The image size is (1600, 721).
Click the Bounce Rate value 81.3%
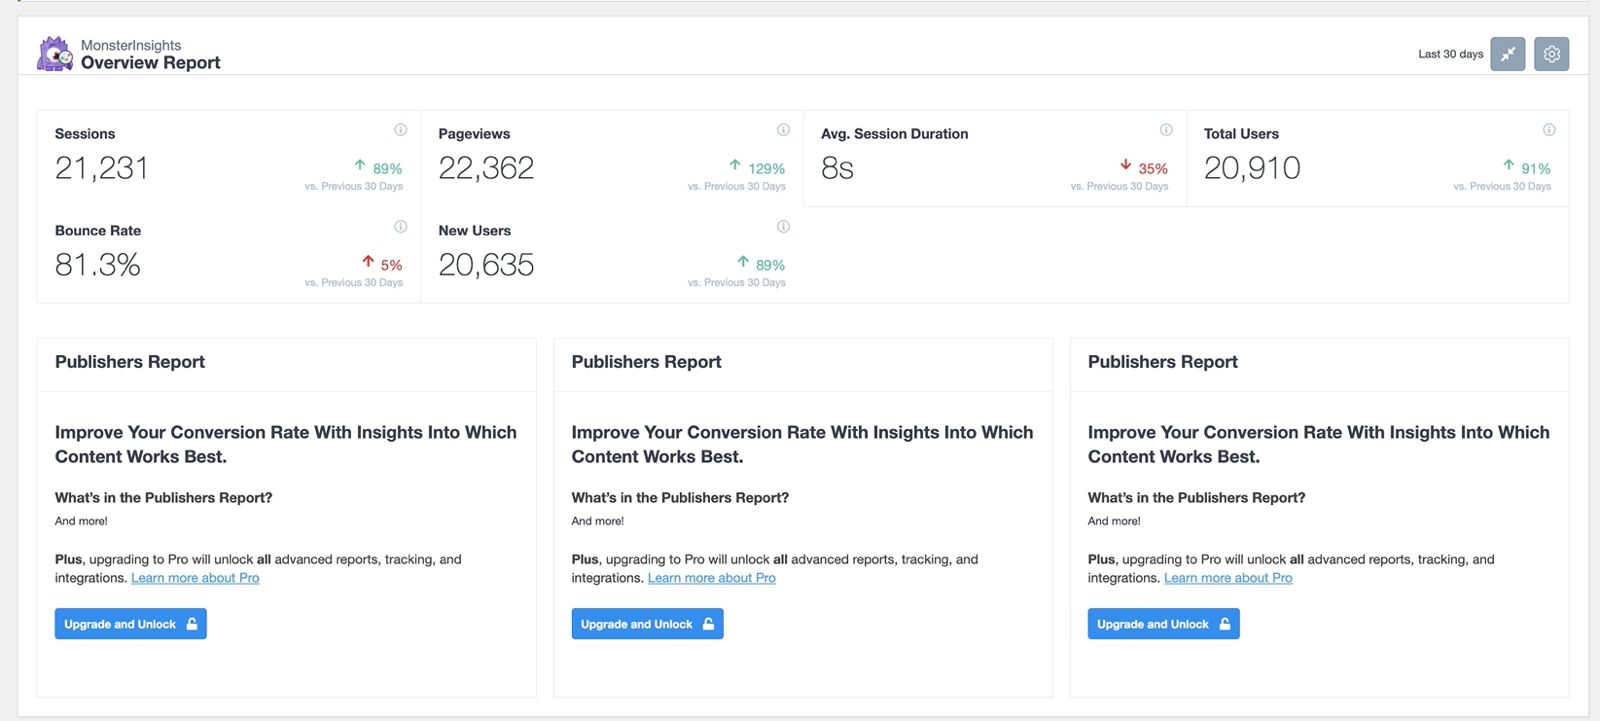click(x=98, y=265)
